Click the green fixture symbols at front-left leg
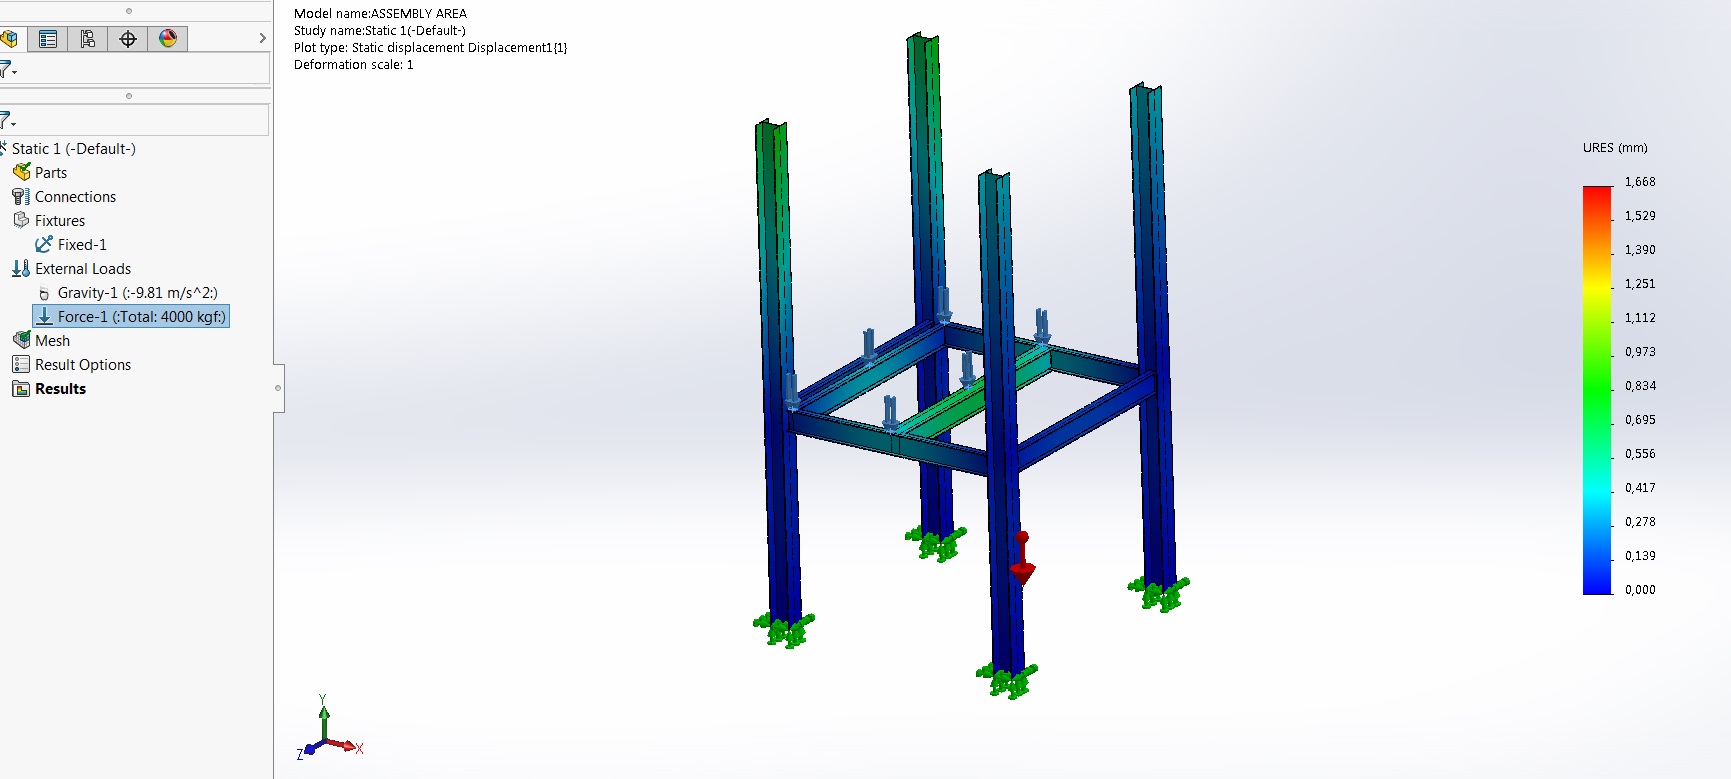This screenshot has width=1731, height=779. tap(784, 630)
